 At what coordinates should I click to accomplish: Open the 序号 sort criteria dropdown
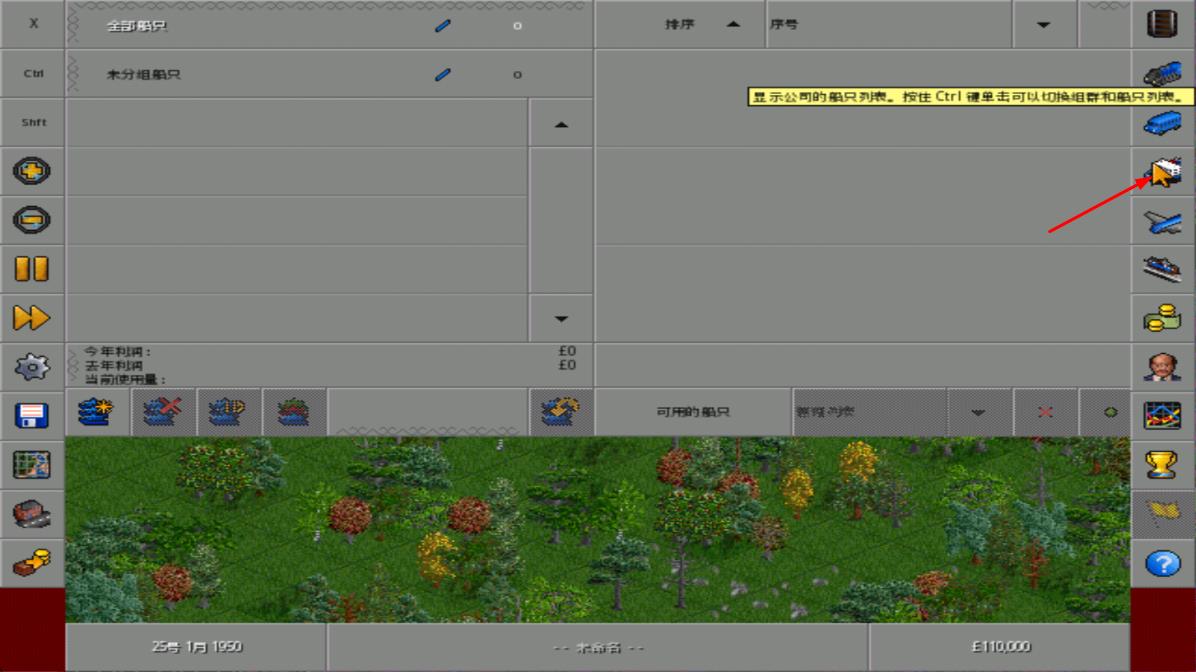pyautogui.click(x=1044, y=25)
